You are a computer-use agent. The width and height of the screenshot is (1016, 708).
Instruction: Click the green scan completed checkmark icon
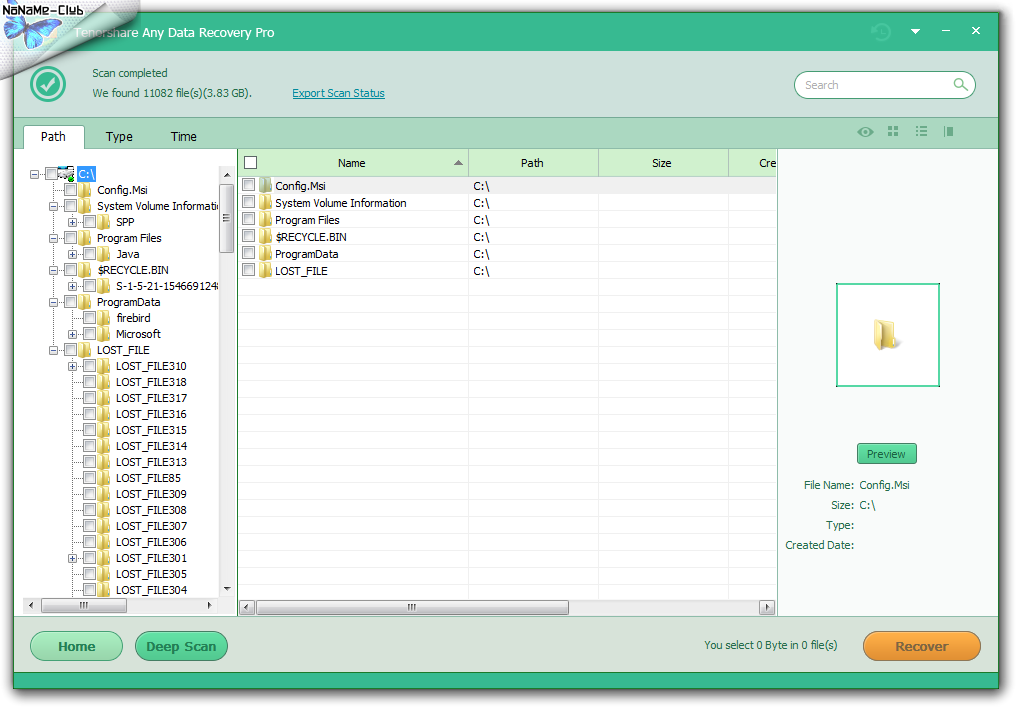48,84
